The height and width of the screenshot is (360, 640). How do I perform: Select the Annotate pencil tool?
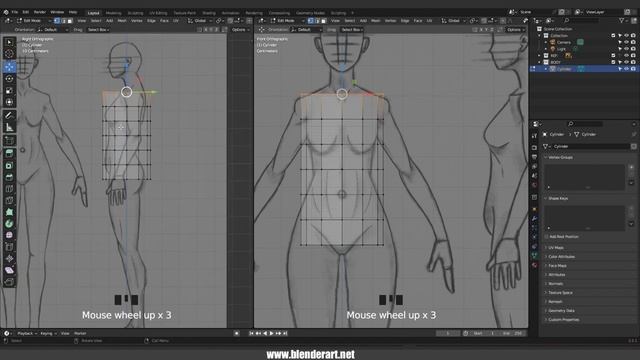(9, 116)
